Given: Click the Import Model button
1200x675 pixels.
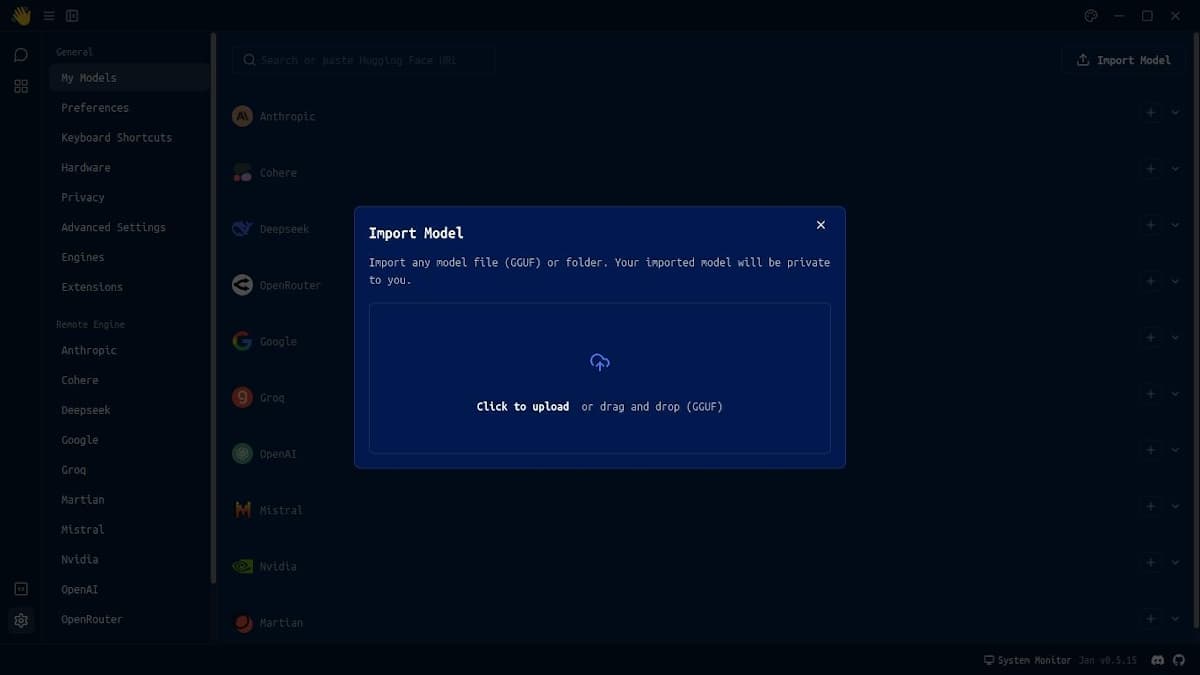Looking at the screenshot, I should point(1123,60).
